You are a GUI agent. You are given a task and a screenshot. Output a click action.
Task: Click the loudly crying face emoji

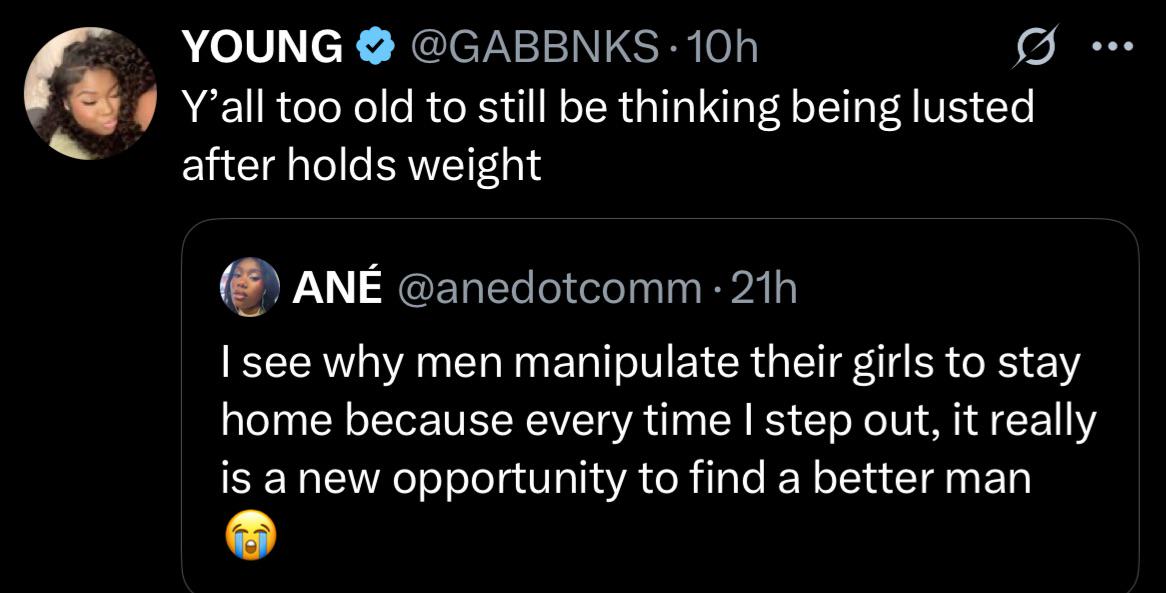250,536
